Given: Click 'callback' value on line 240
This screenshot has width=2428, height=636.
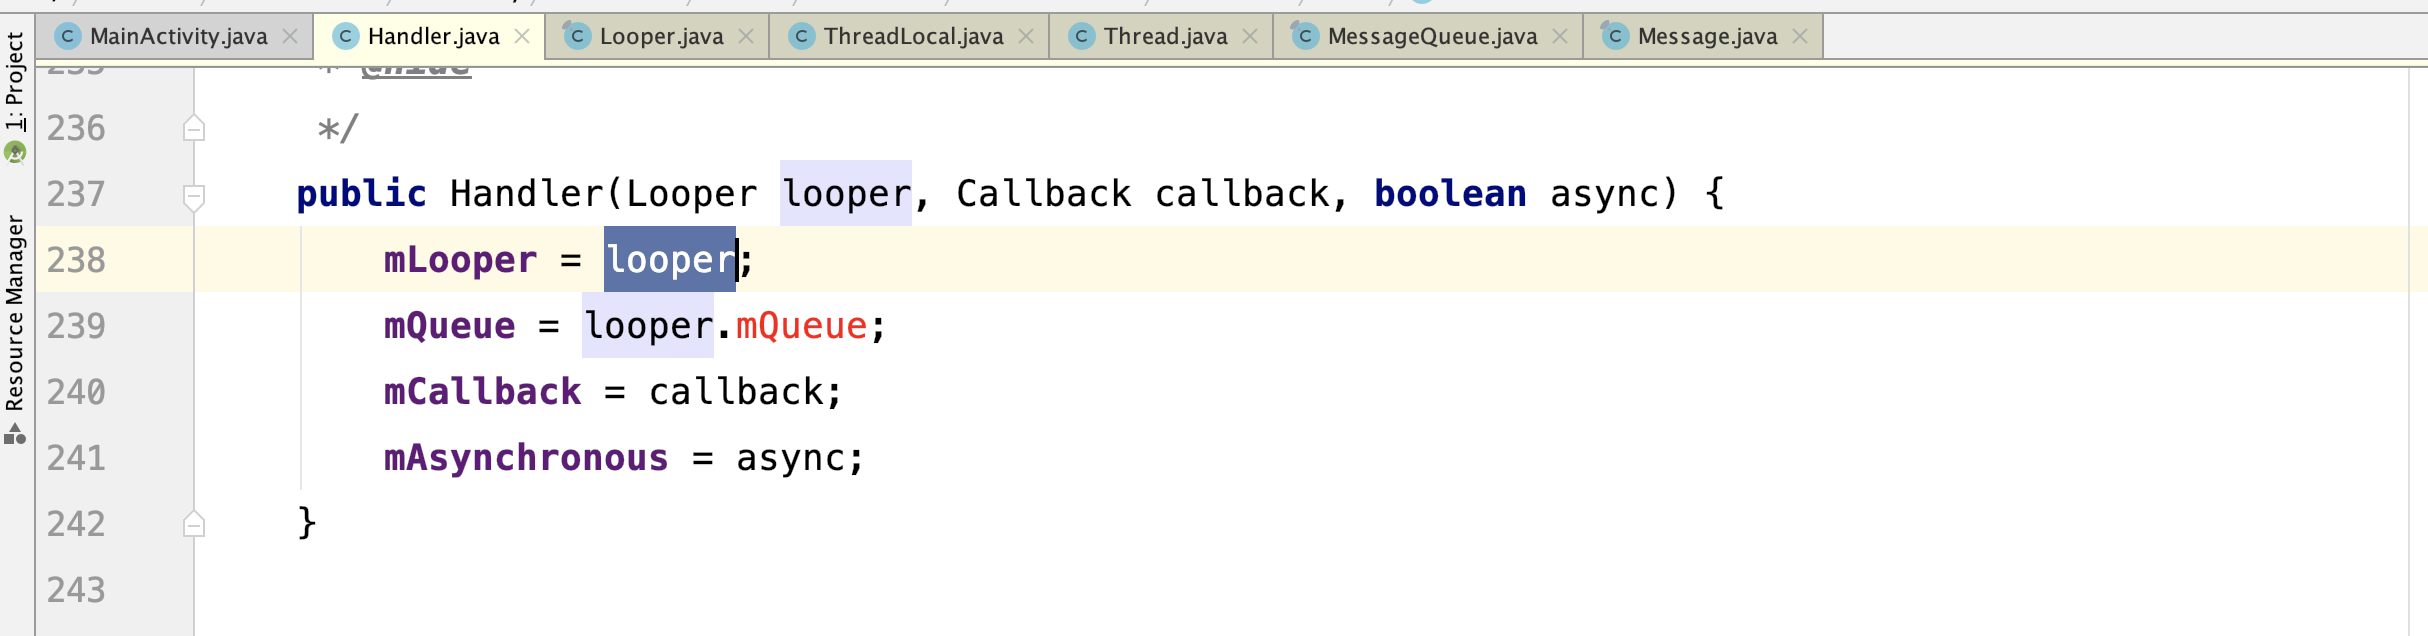Looking at the screenshot, I should (x=736, y=392).
